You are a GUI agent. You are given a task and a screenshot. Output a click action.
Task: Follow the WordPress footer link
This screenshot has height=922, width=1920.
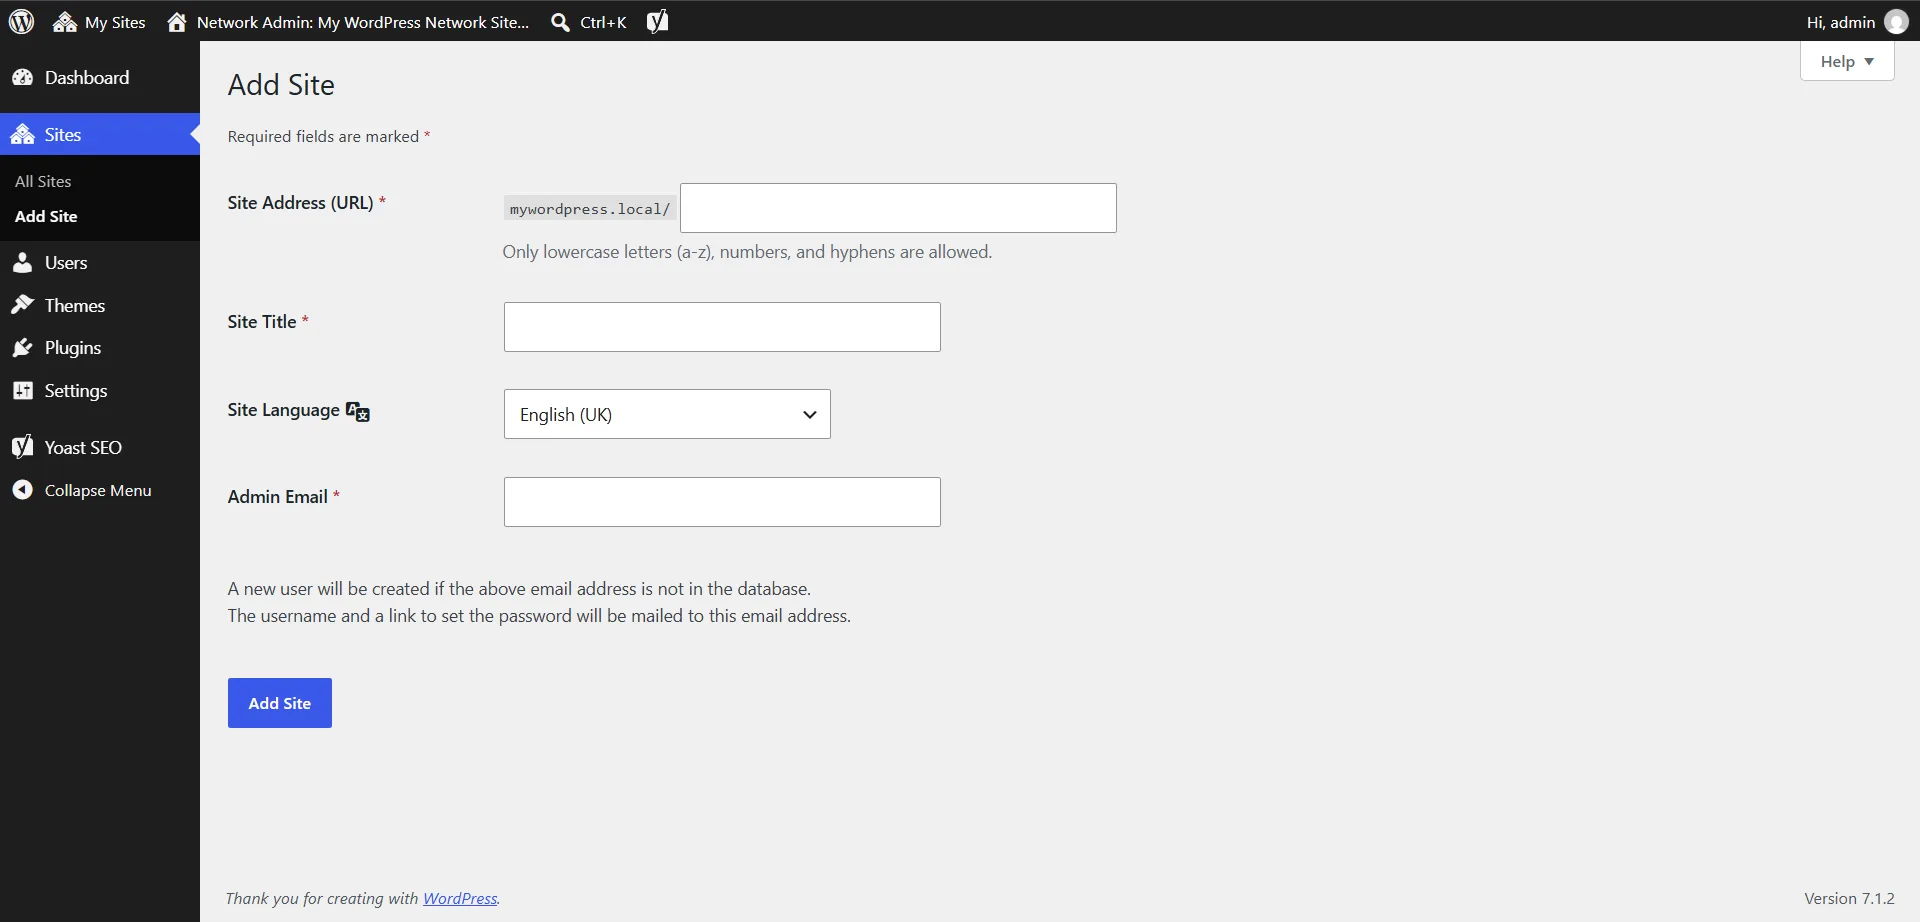(x=460, y=898)
